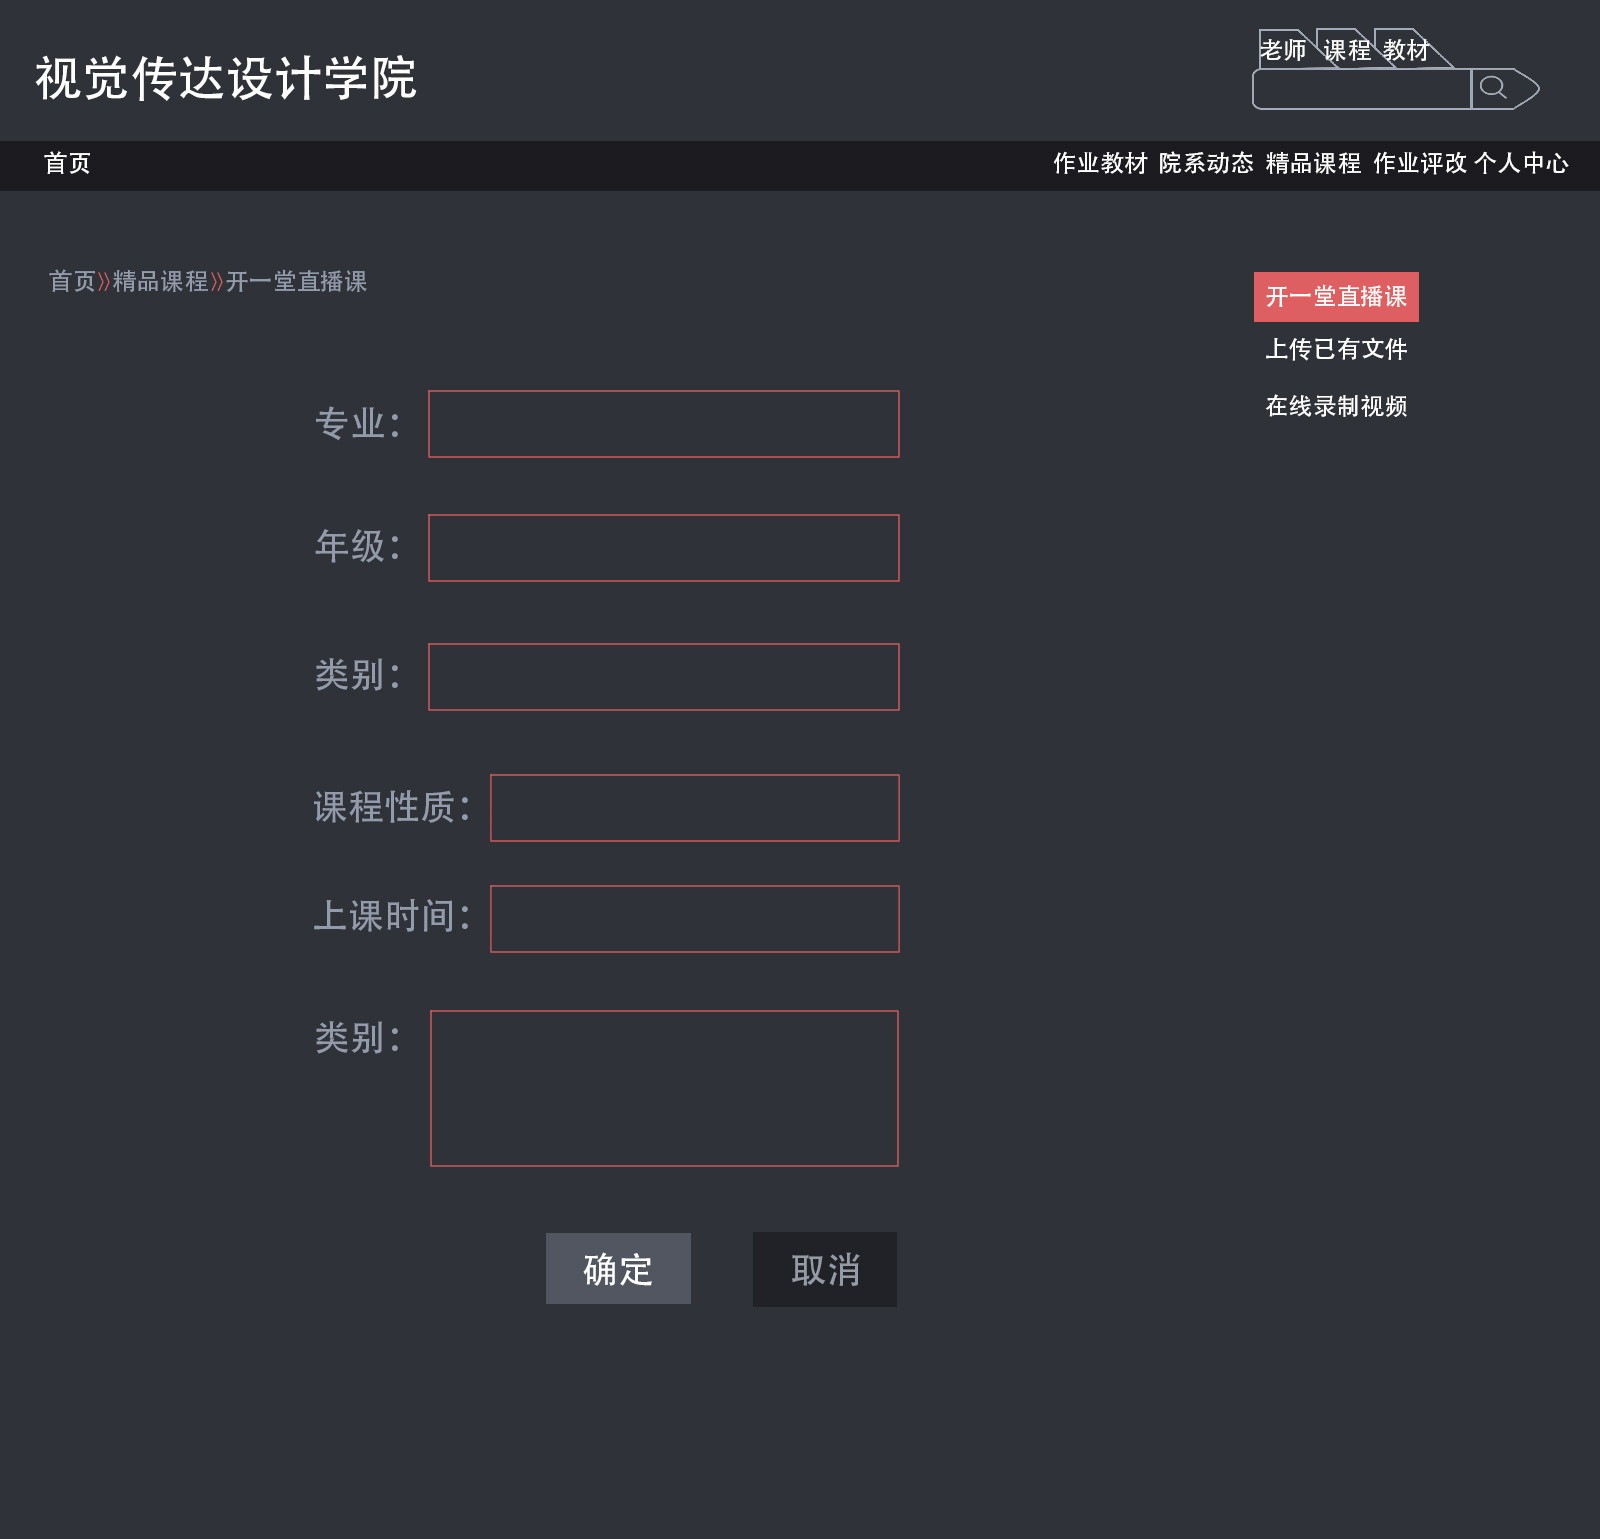Click the large 类别 text area

[x=663, y=1087]
